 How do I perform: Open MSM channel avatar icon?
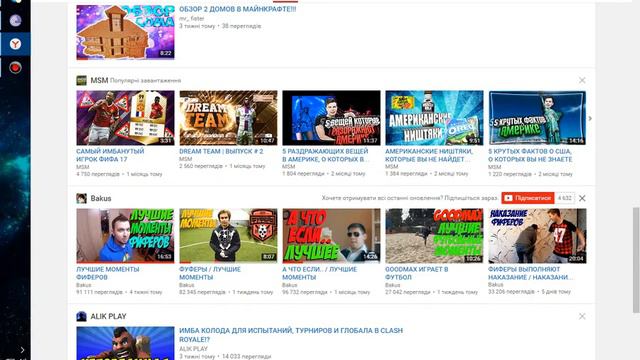[81, 80]
